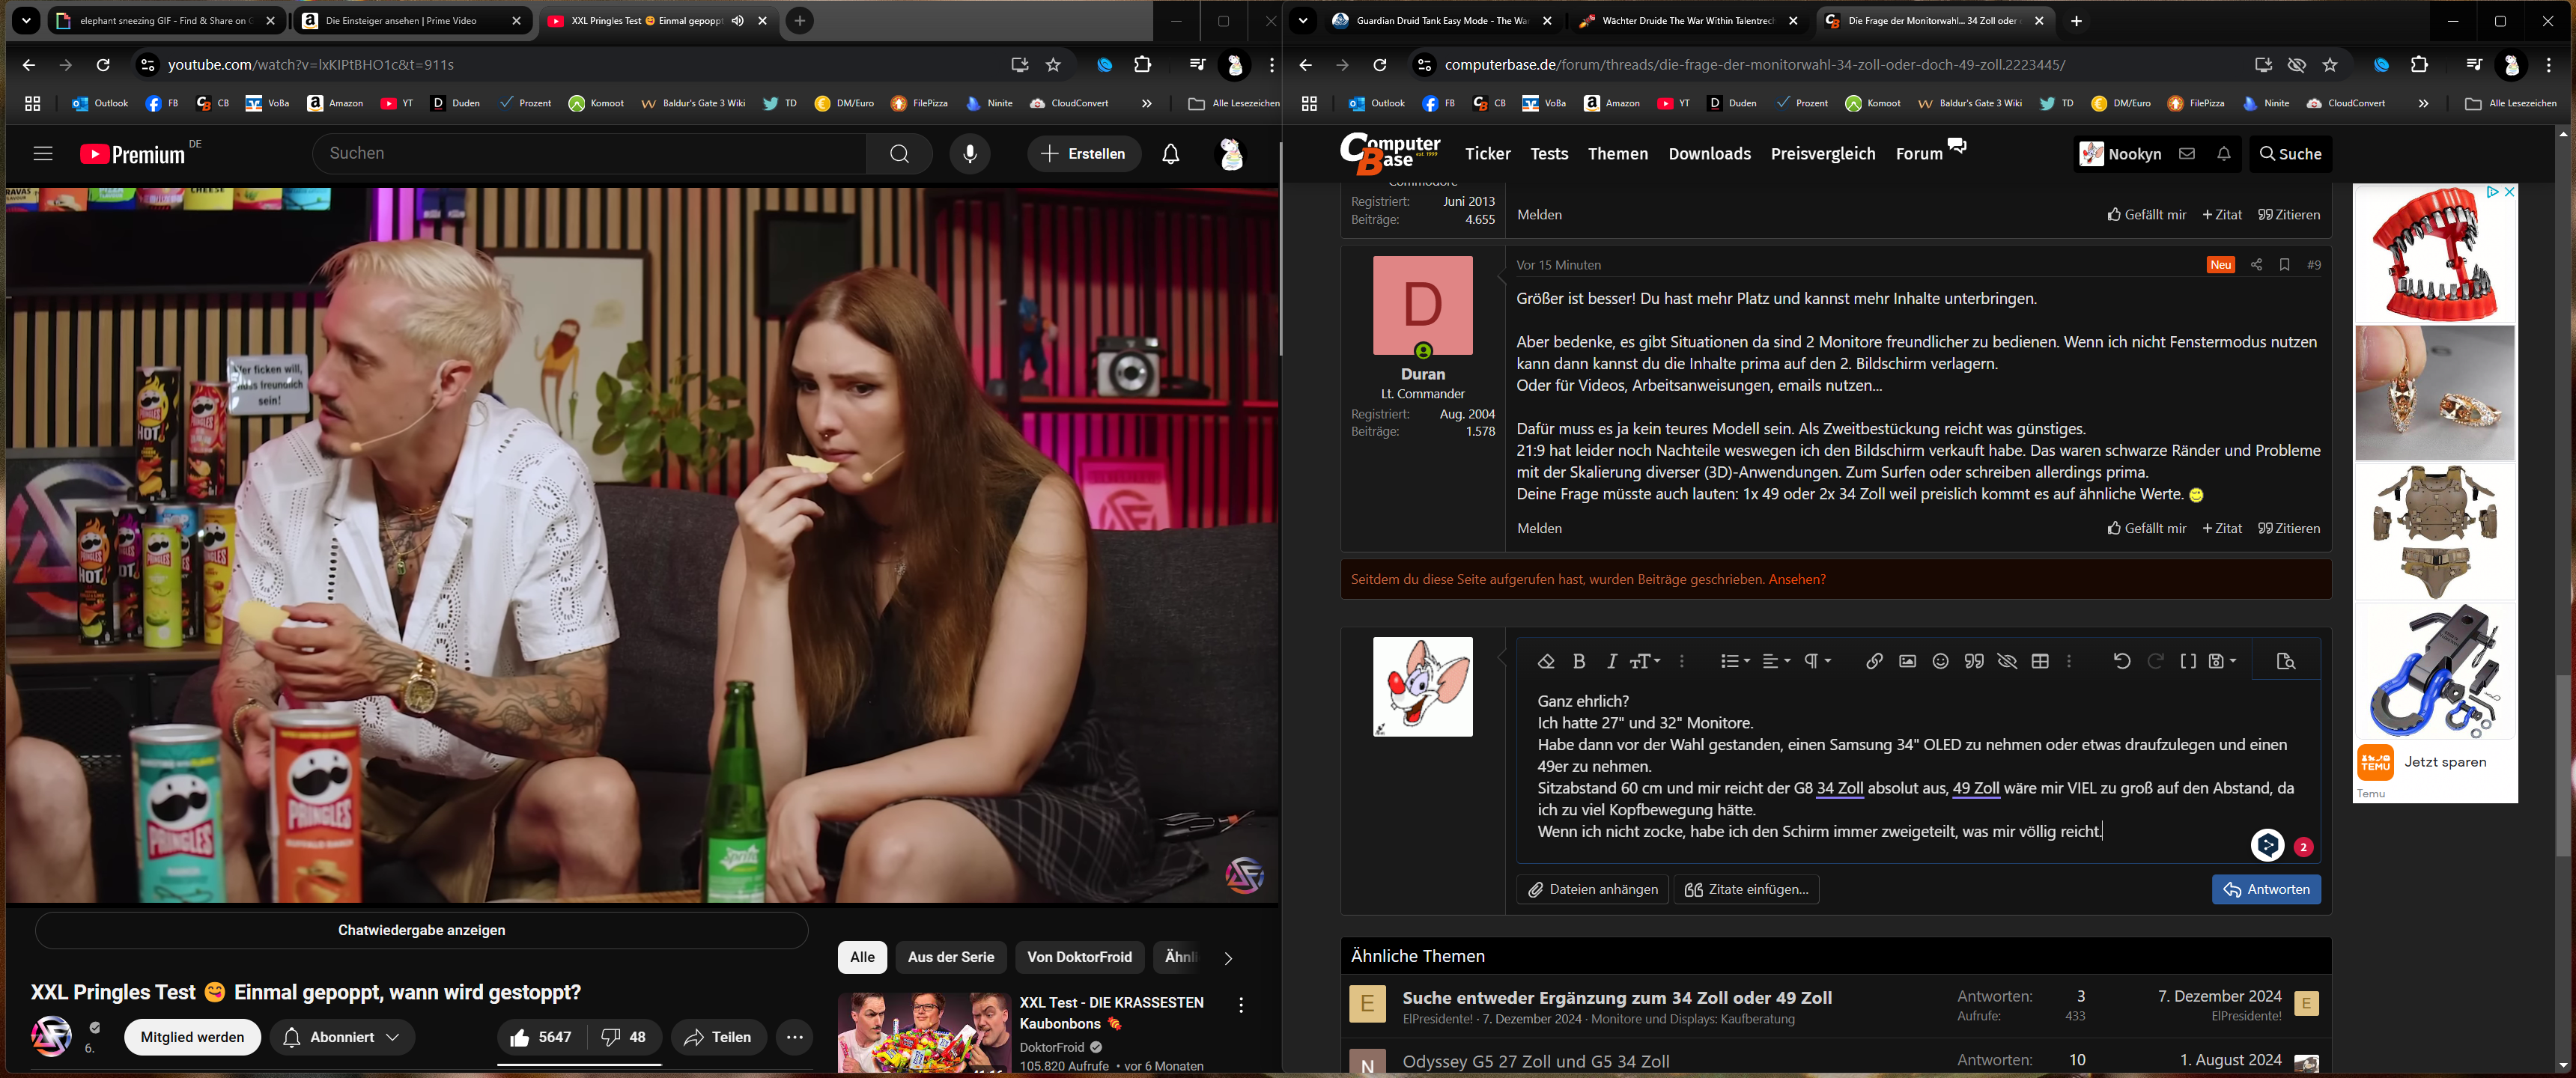
Task: Open 'Suche entweder Ergänzung zum 34 Zoll' thread
Action: (1616, 997)
